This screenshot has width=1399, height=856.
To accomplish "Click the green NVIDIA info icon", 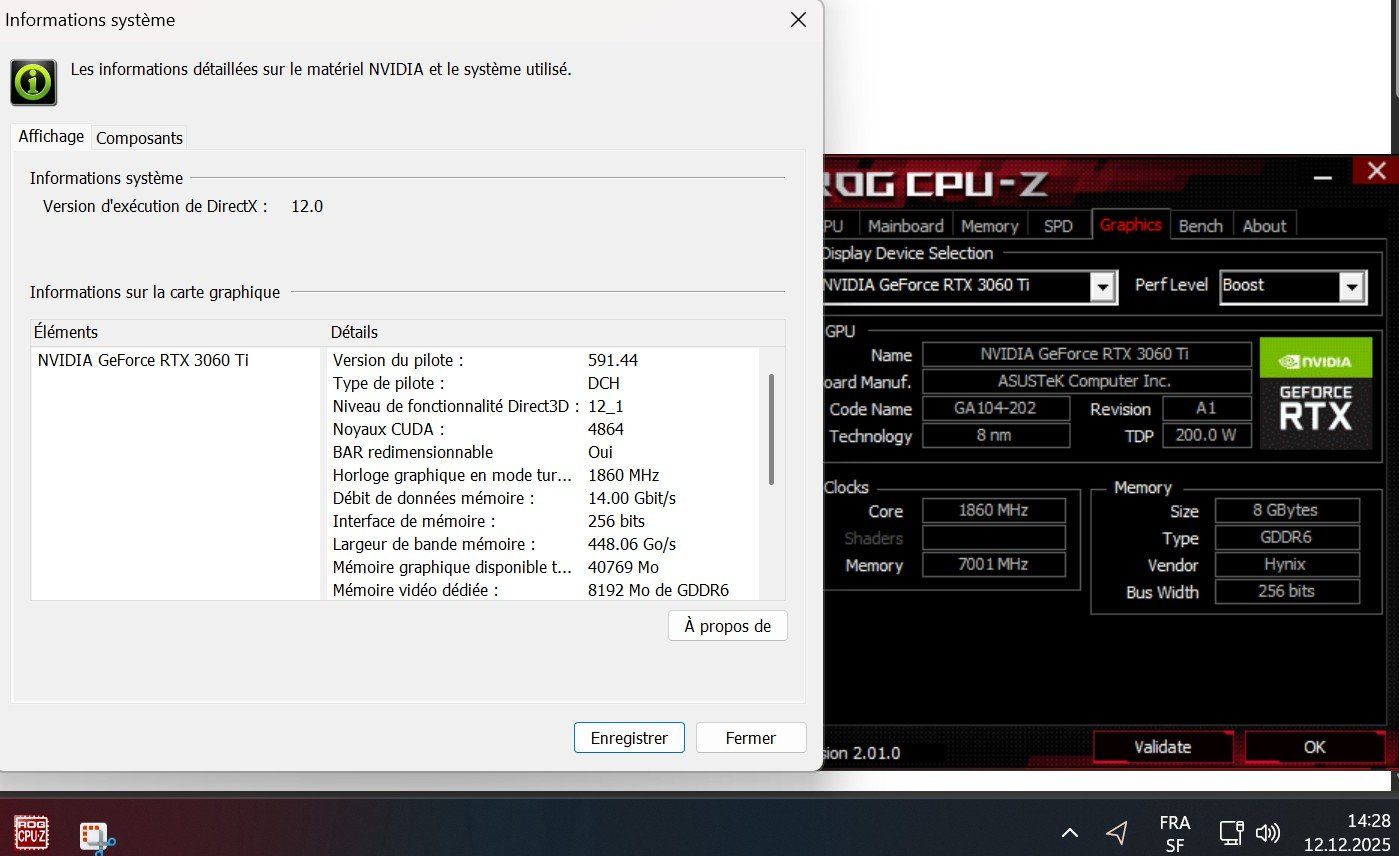I will pos(33,82).
